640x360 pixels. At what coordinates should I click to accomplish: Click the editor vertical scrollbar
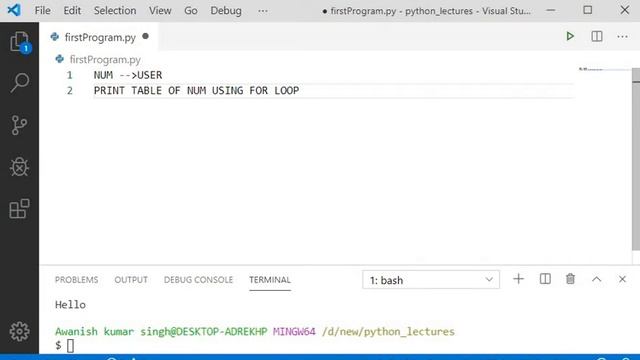point(636,160)
